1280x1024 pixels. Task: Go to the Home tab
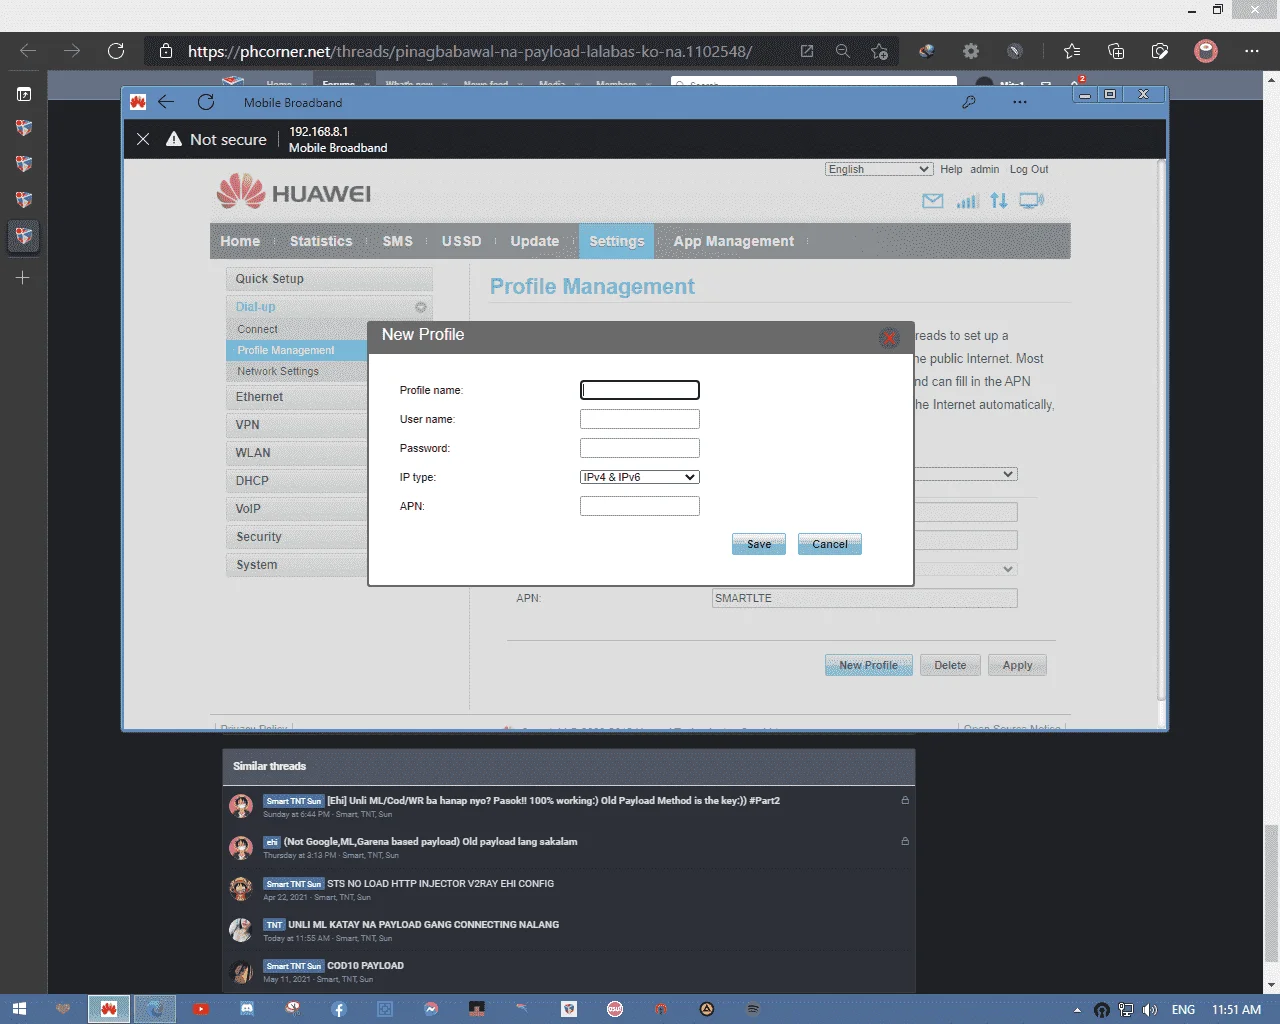pos(240,241)
